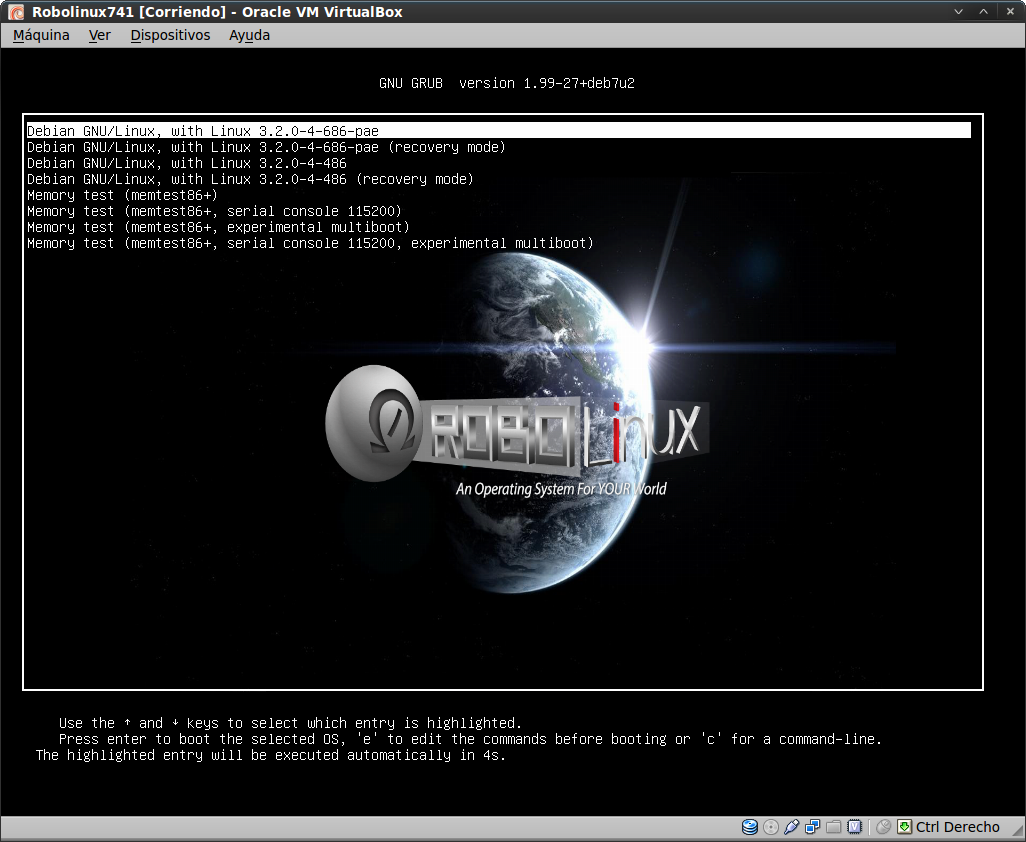This screenshot has width=1026, height=842.
Task: Click the mouse integration status icon
Action: tap(883, 827)
